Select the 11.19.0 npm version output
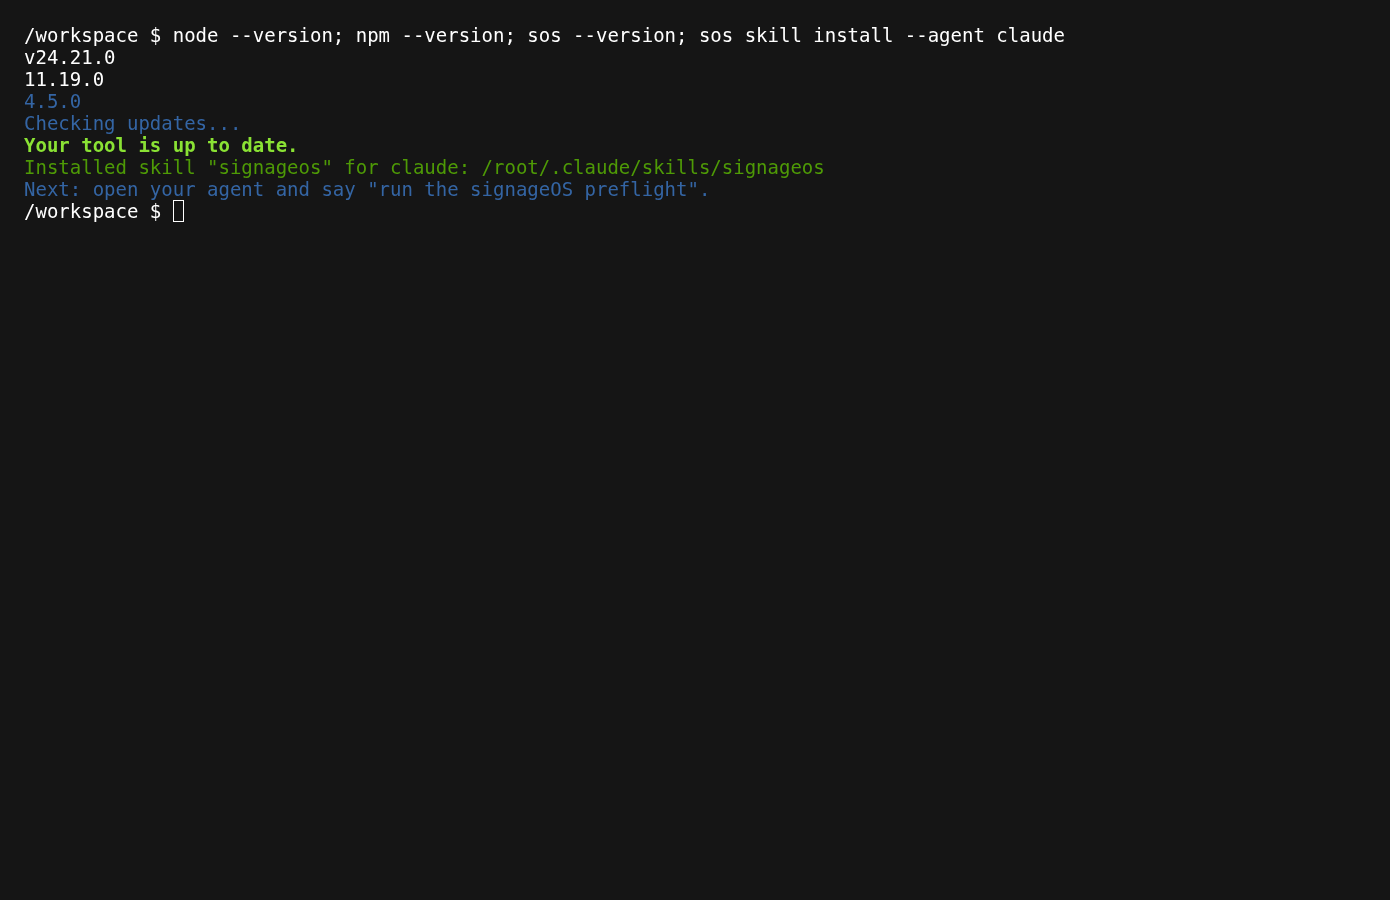Image resolution: width=1390 pixels, height=900 pixels. 64,80
